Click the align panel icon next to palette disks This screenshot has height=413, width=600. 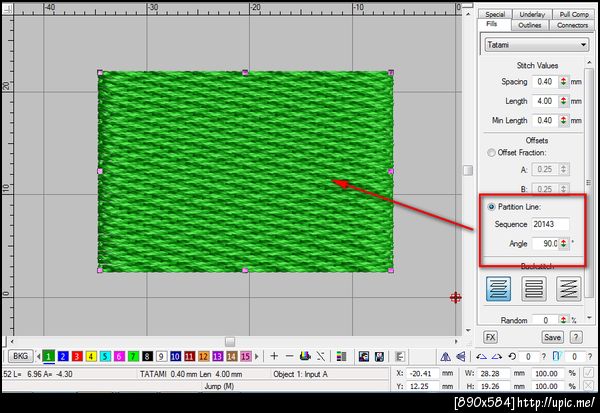[399, 356]
